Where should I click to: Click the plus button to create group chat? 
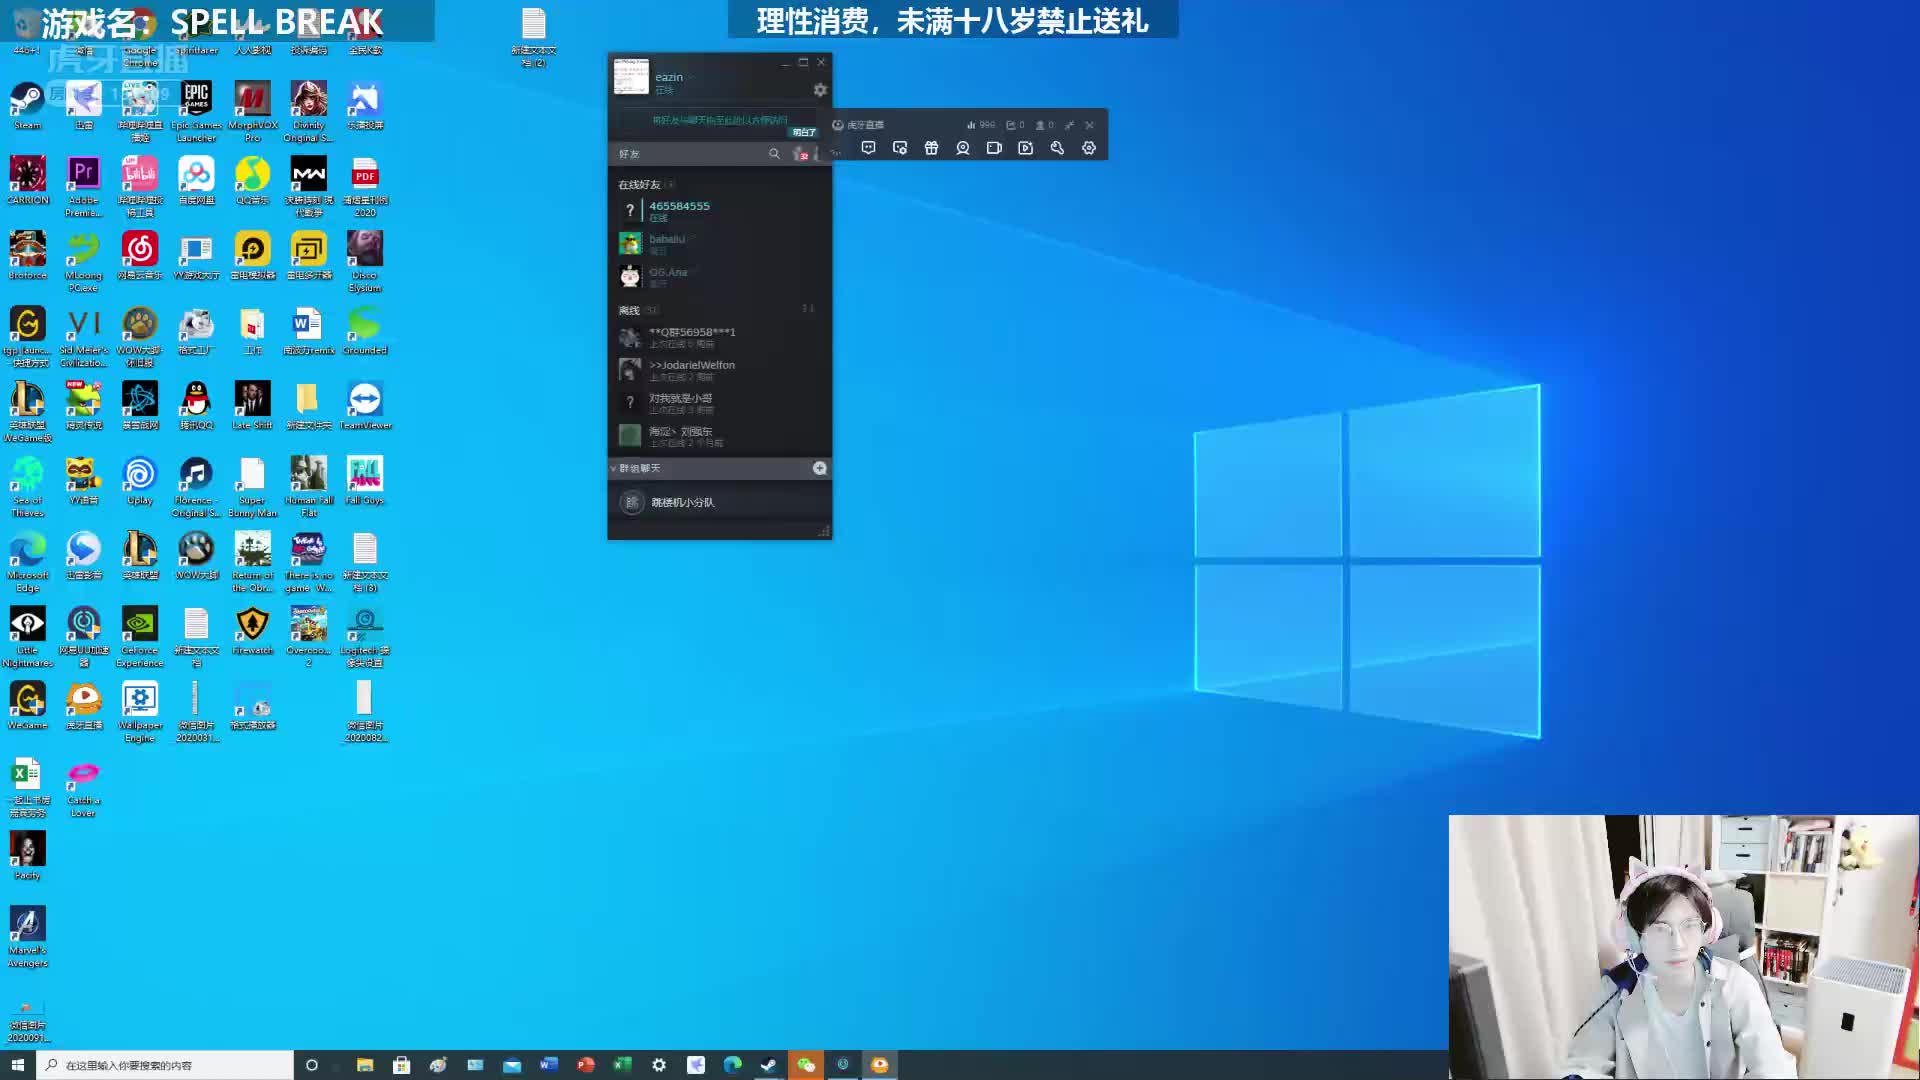click(819, 468)
